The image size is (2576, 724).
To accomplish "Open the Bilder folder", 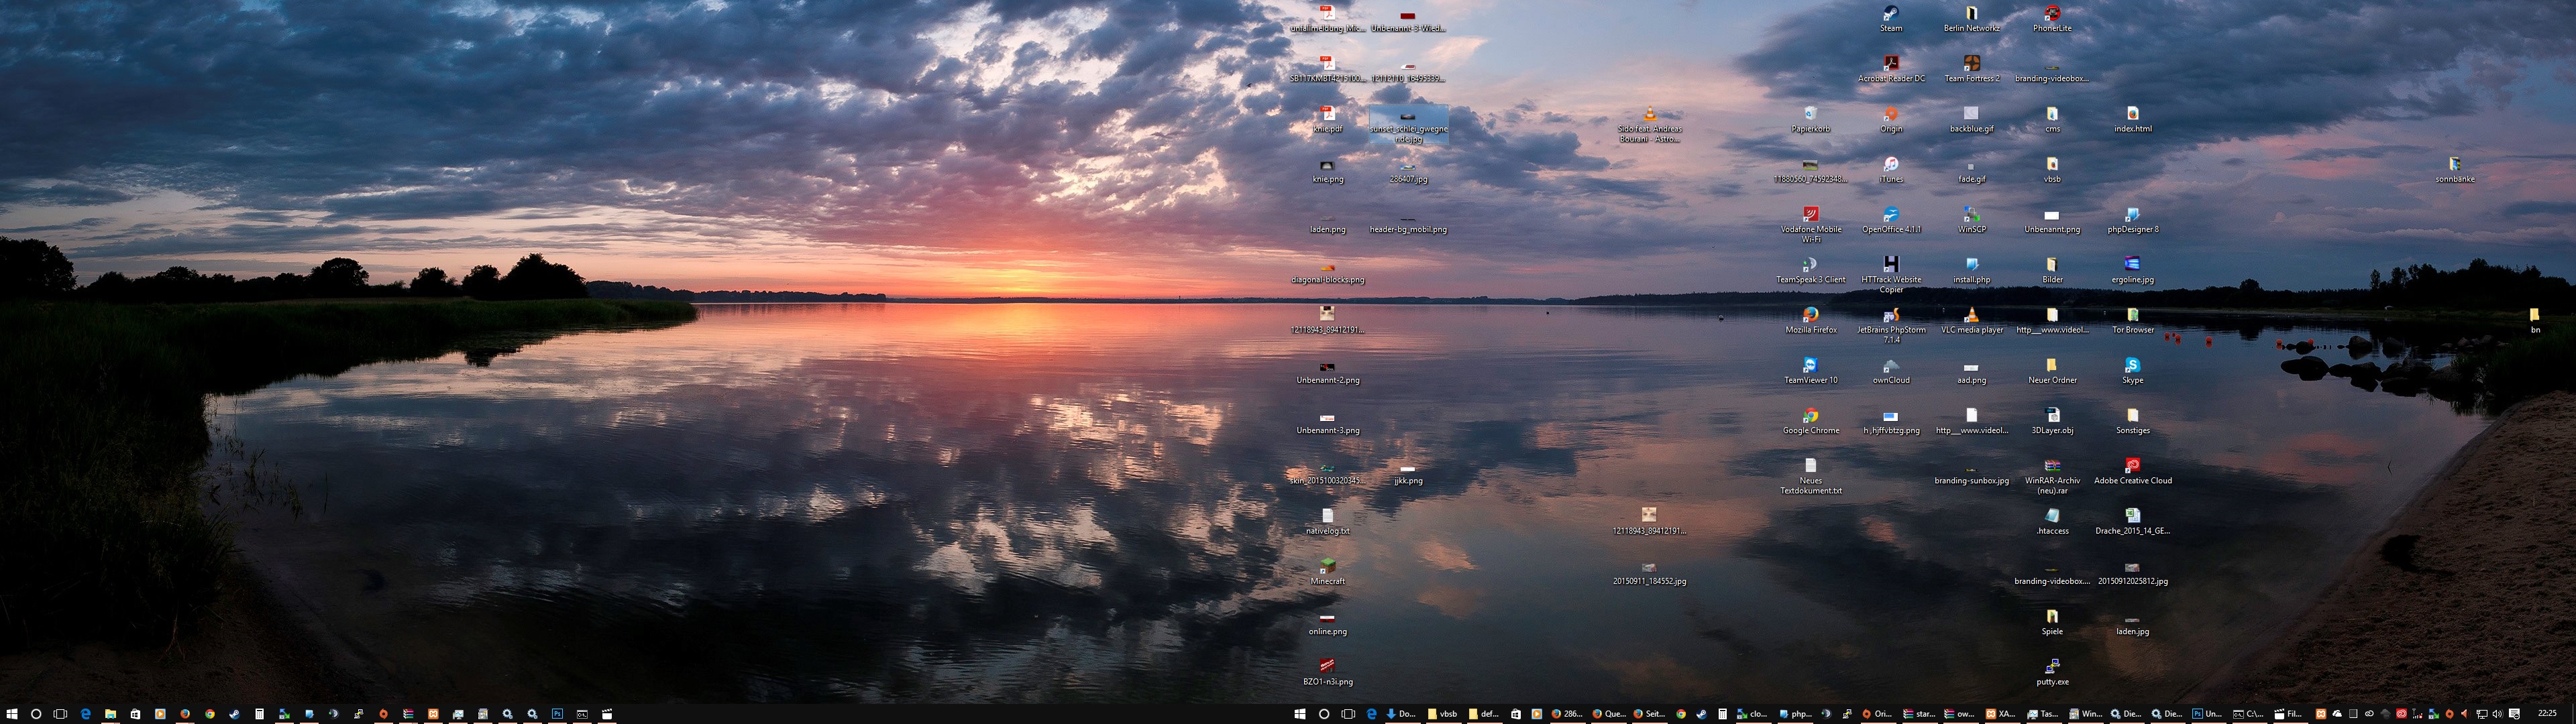I will [x=2052, y=266].
